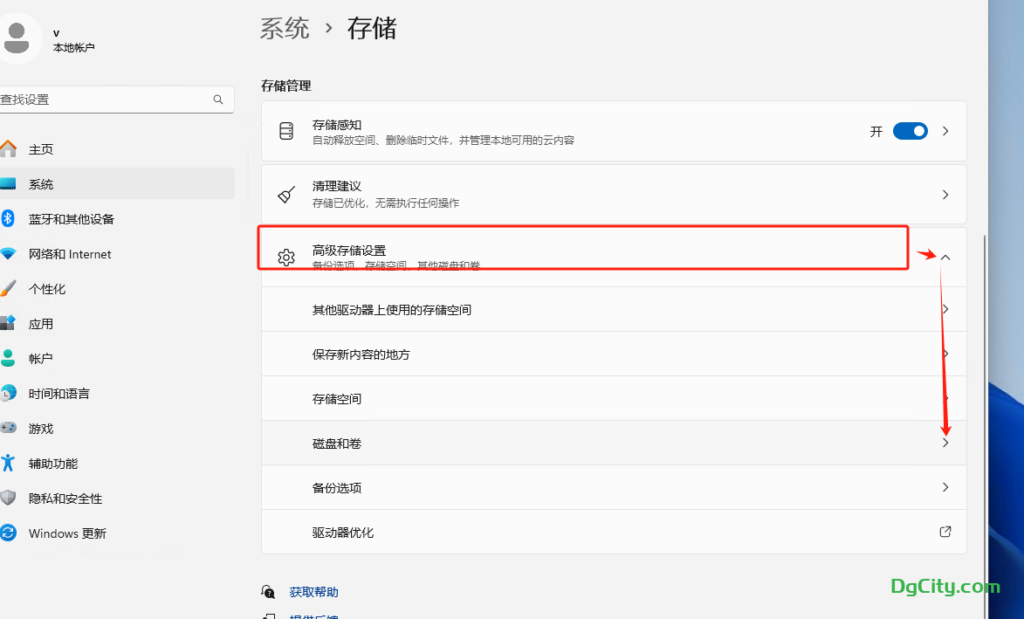Click the Personalization (个性化) brush icon

(9, 289)
